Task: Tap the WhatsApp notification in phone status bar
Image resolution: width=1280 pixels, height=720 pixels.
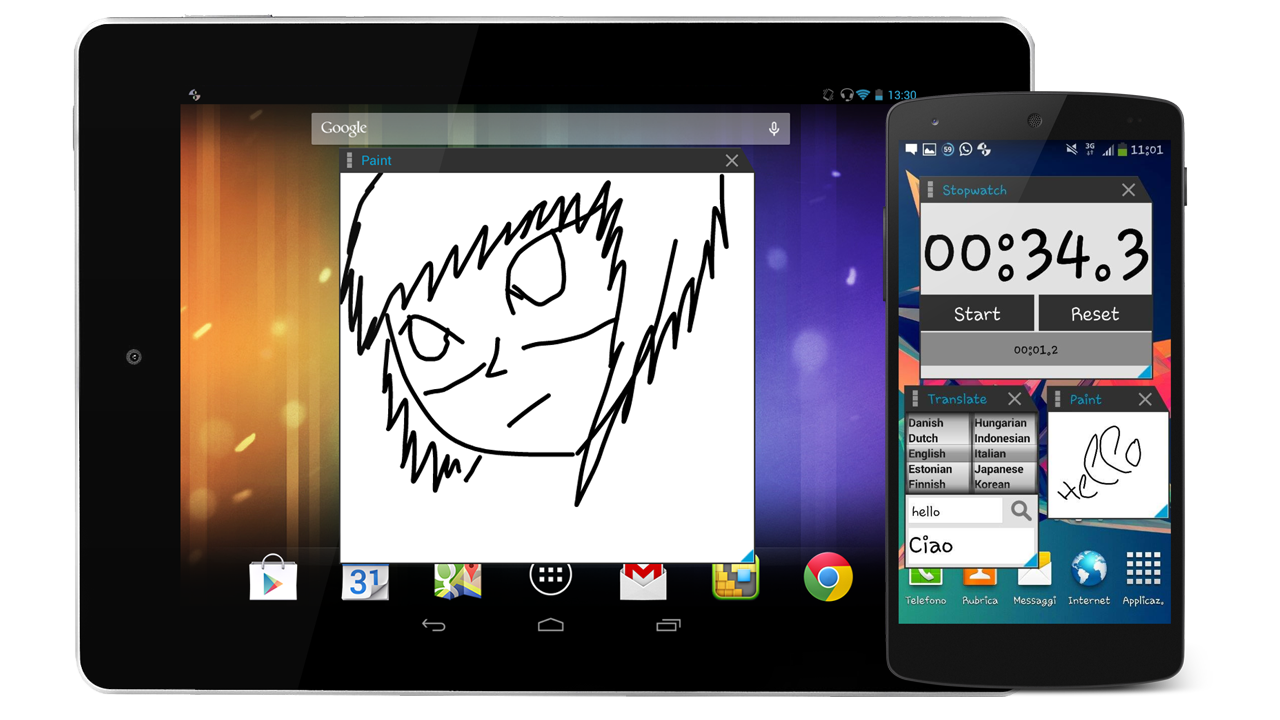Action: [966, 150]
